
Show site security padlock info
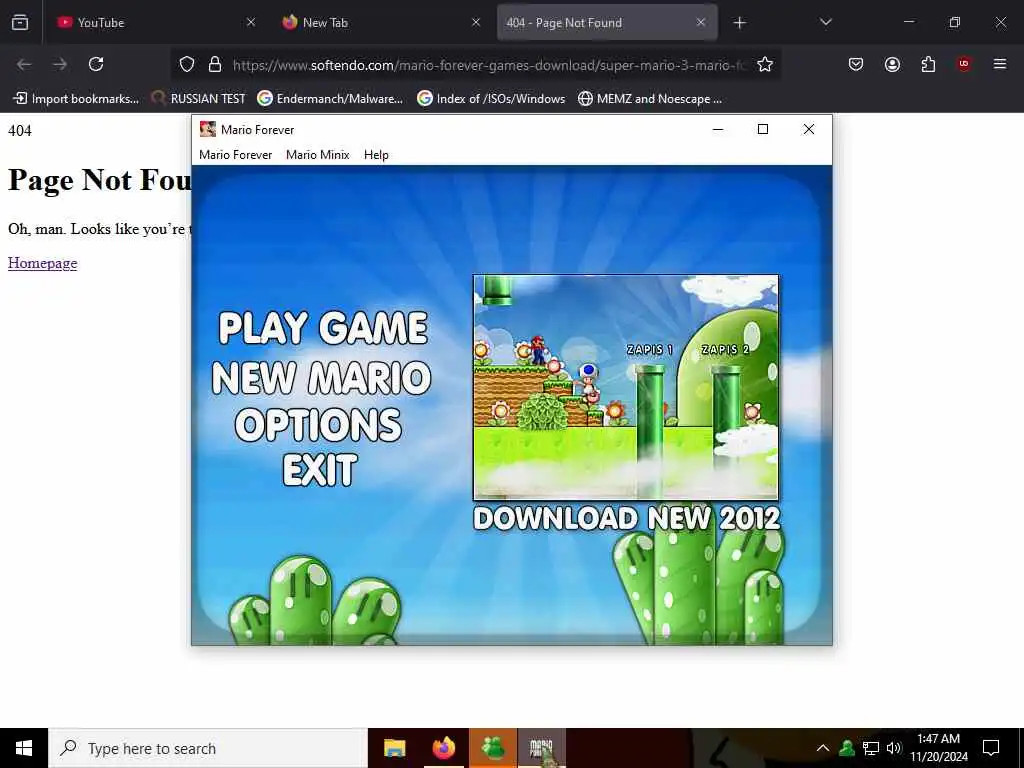[215, 64]
